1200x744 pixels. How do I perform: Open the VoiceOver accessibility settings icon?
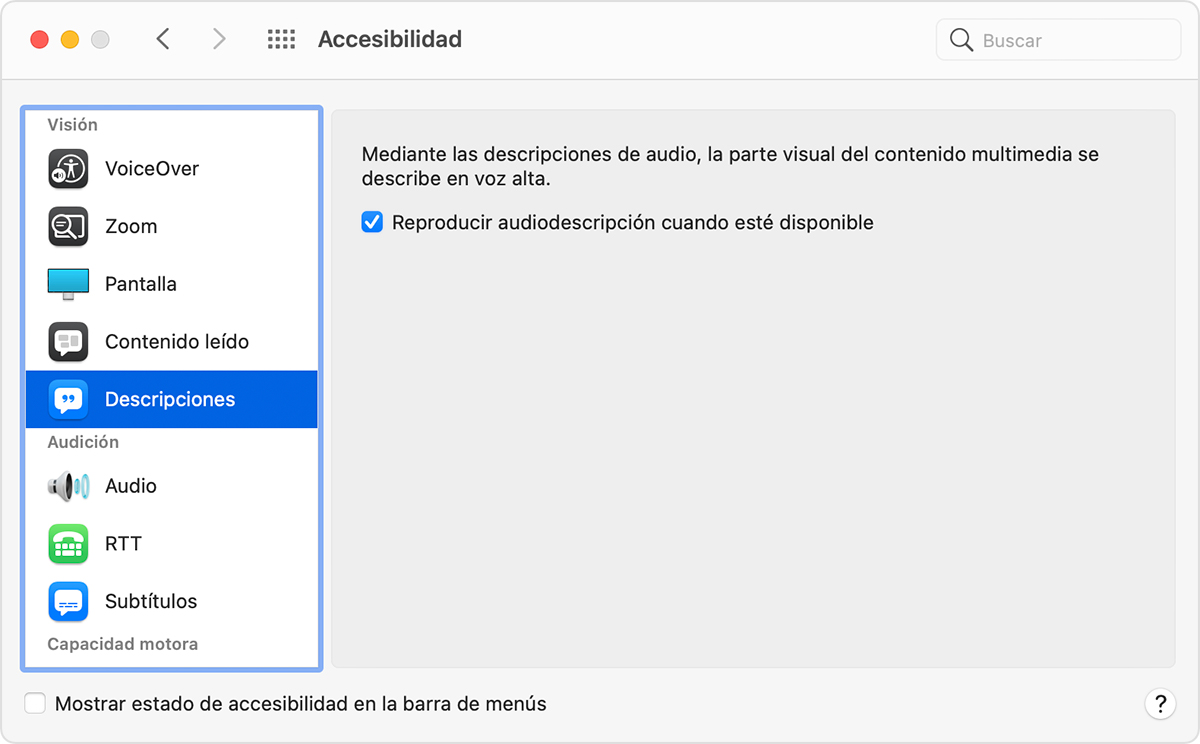(x=68, y=168)
